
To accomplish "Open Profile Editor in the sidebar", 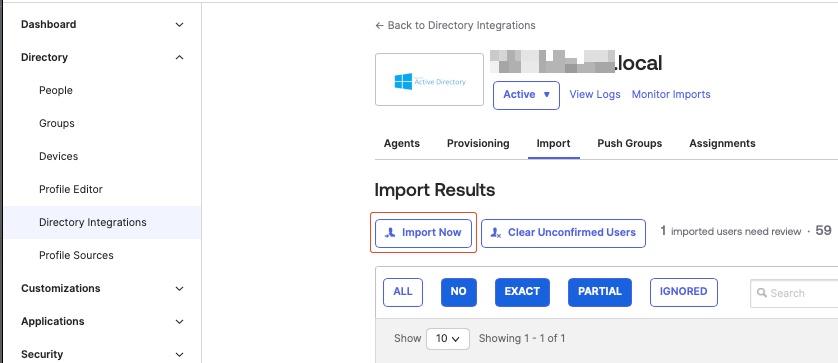I will pyautogui.click(x=71, y=189).
